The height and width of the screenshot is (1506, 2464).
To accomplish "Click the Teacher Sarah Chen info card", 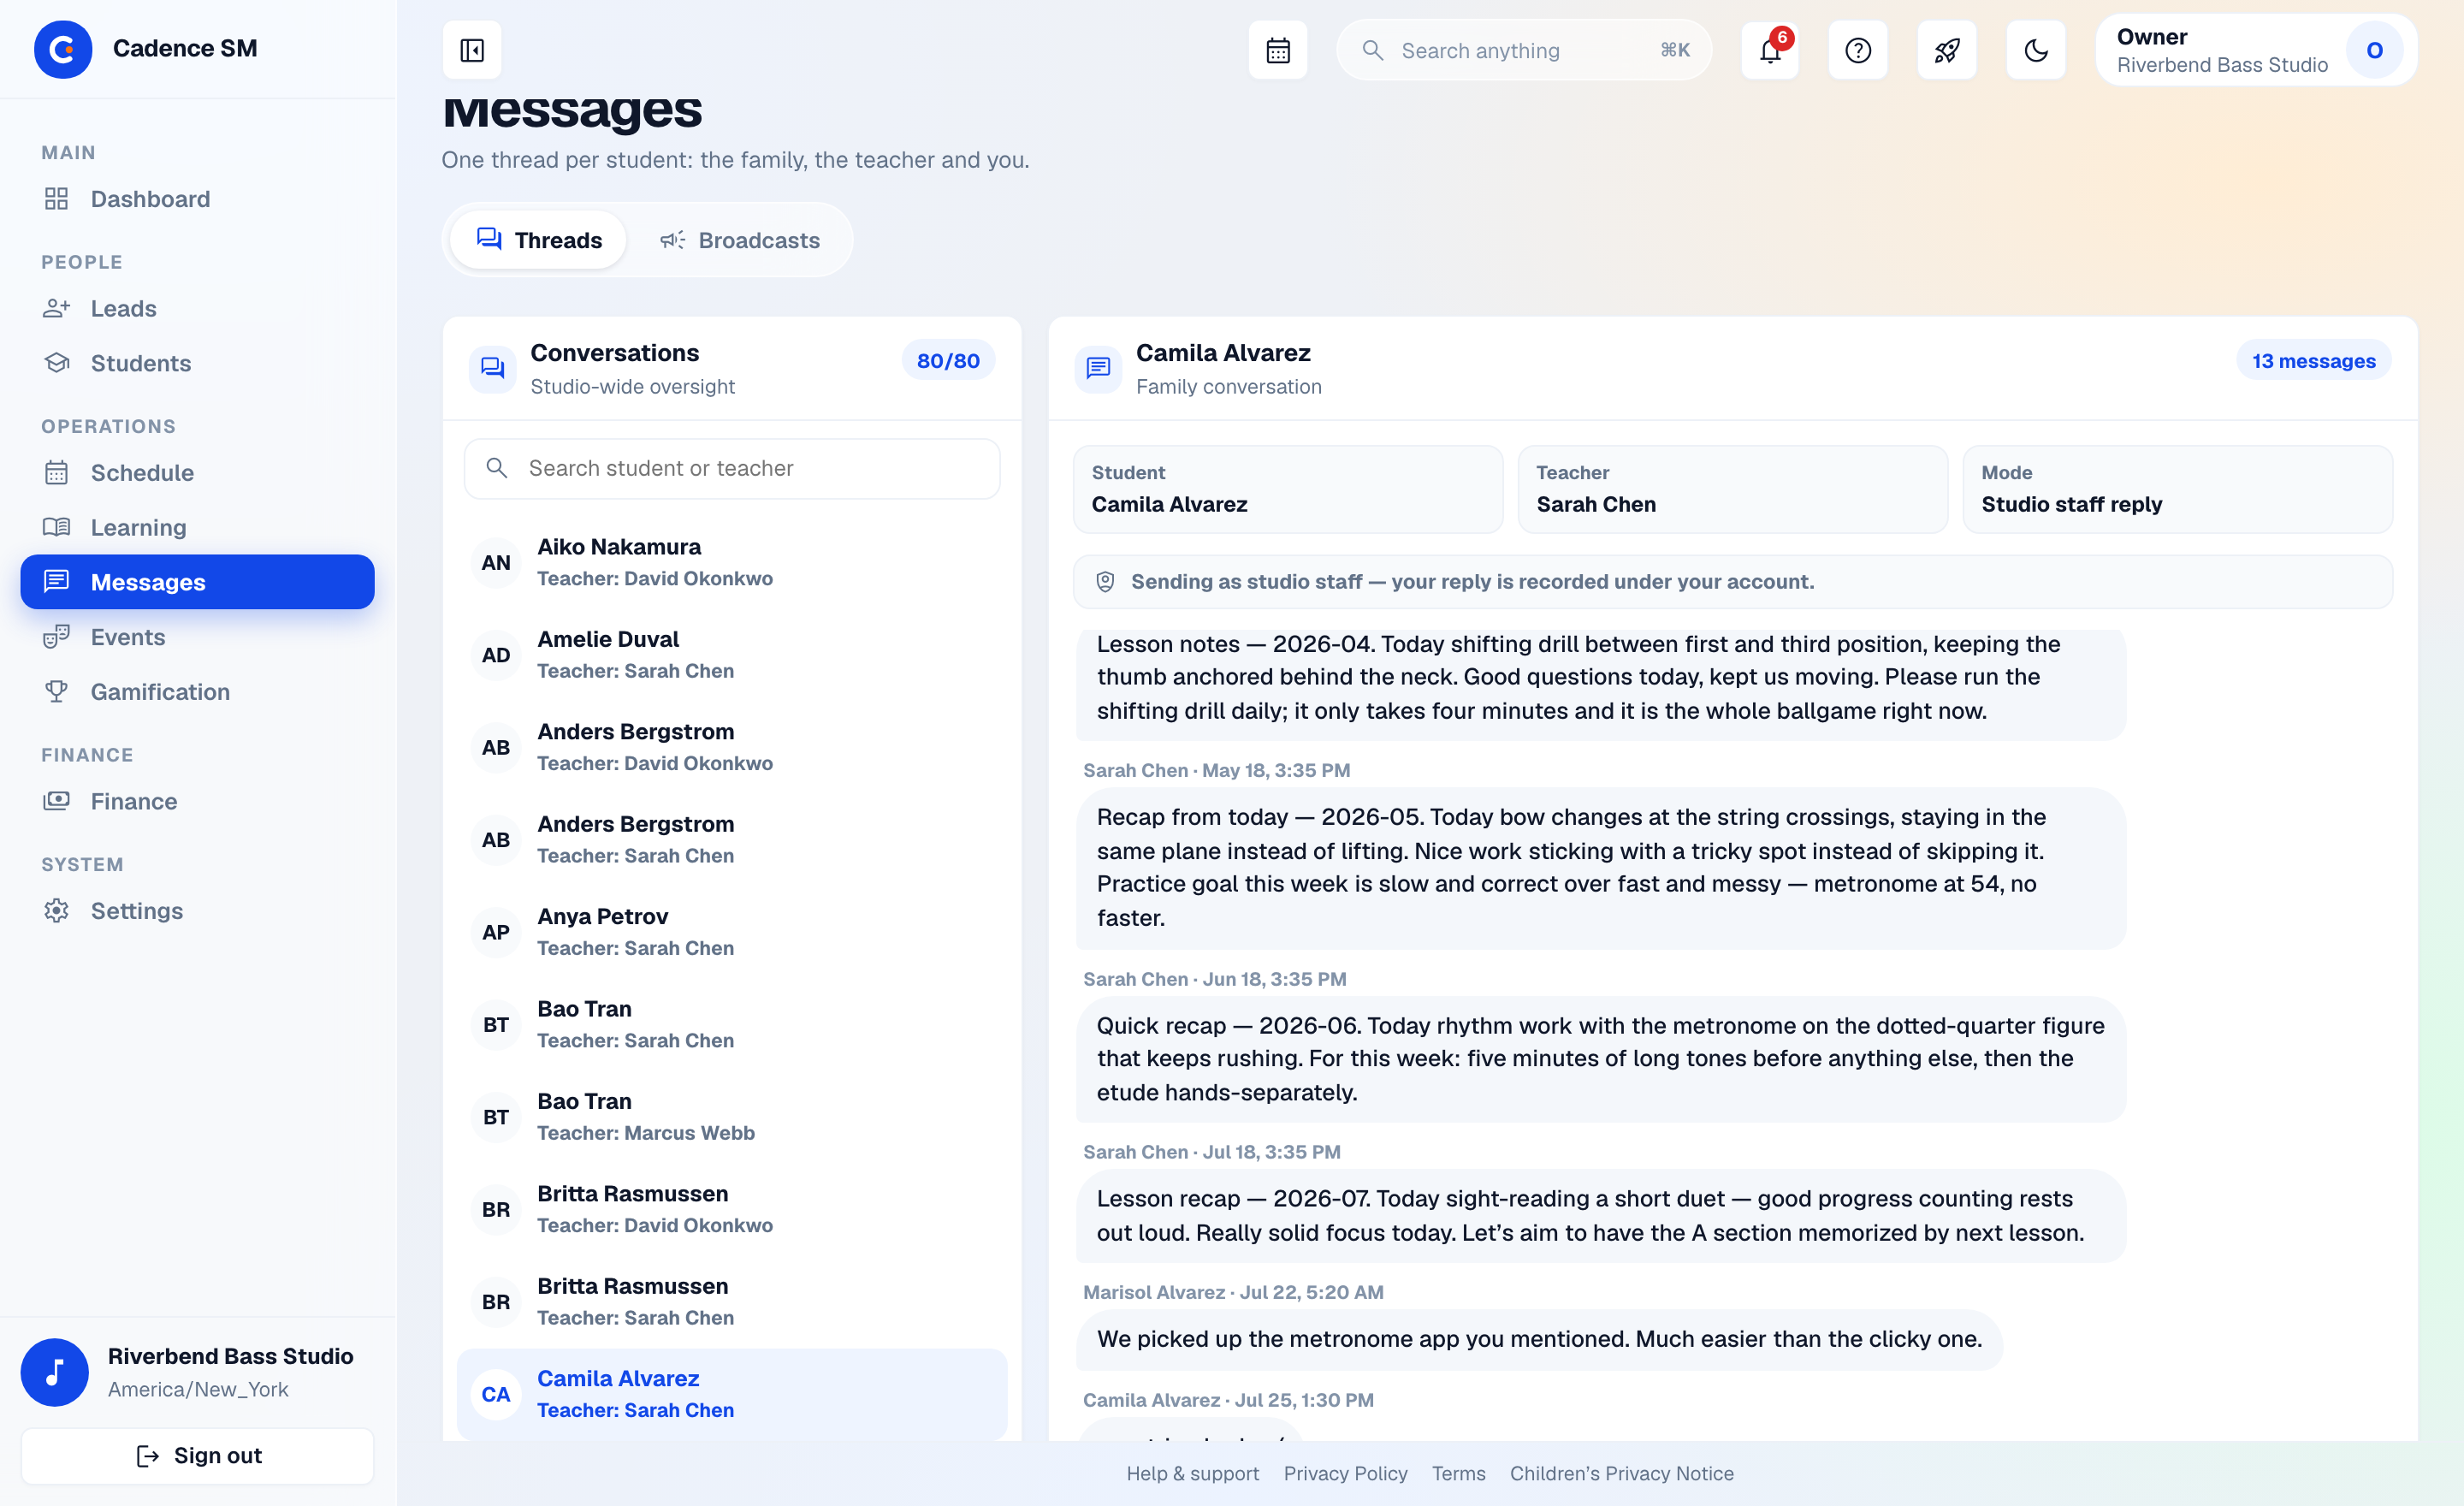I will (x=1733, y=489).
